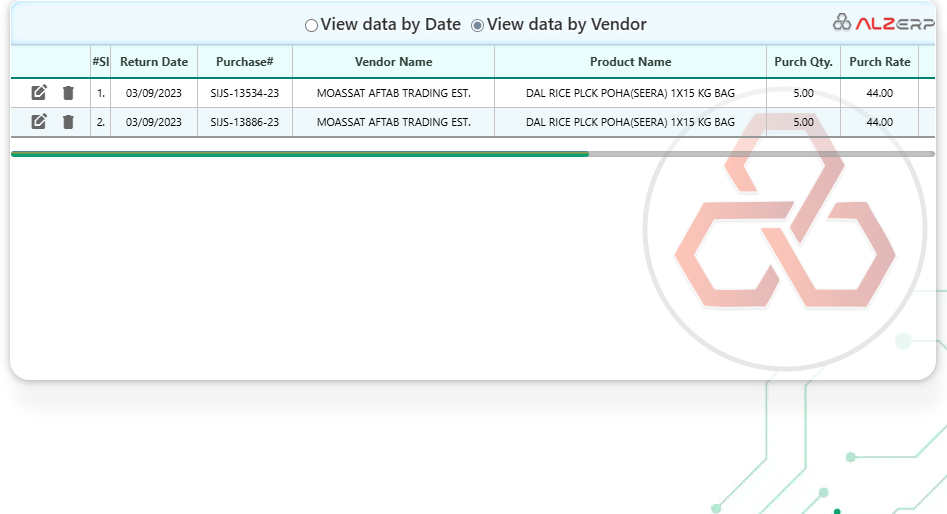
Task: Click DAL RICE PLCK POHA product in row 2
Action: (x=631, y=122)
